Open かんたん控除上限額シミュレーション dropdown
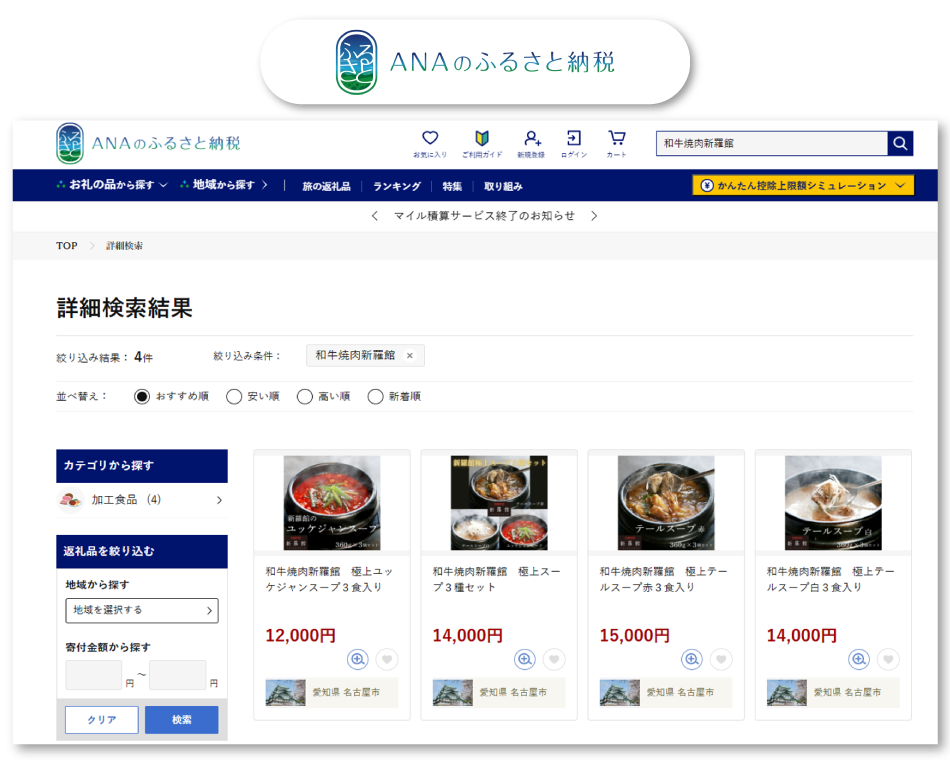Image resolution: width=950 pixels, height=760 pixels. [x=803, y=185]
